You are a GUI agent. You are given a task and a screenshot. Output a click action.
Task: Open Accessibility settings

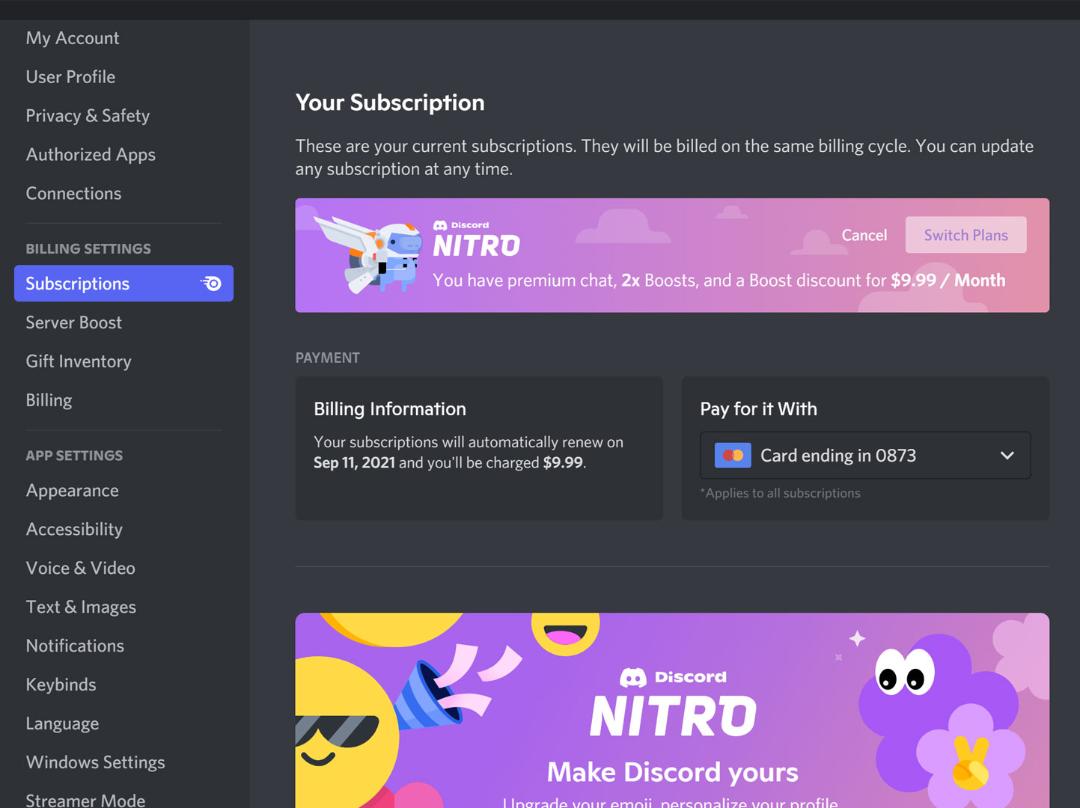point(74,529)
